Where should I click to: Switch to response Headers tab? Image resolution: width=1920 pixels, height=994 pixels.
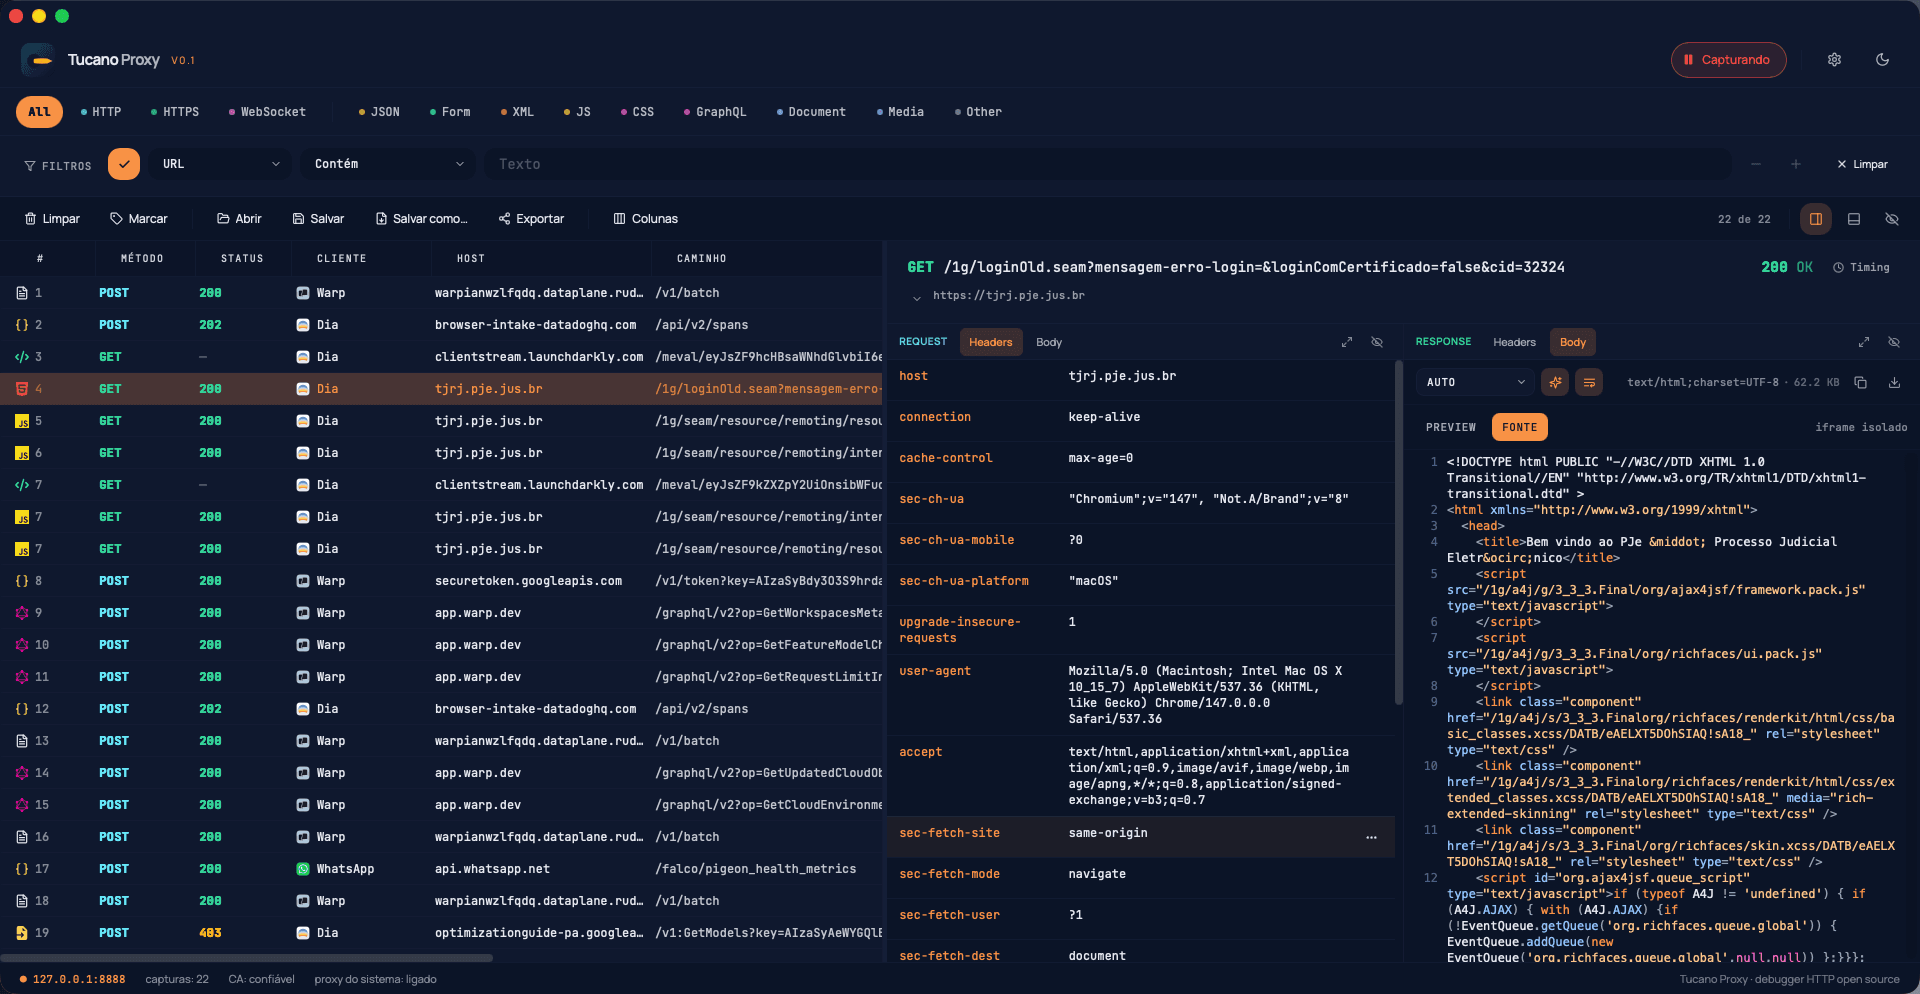(x=1514, y=343)
